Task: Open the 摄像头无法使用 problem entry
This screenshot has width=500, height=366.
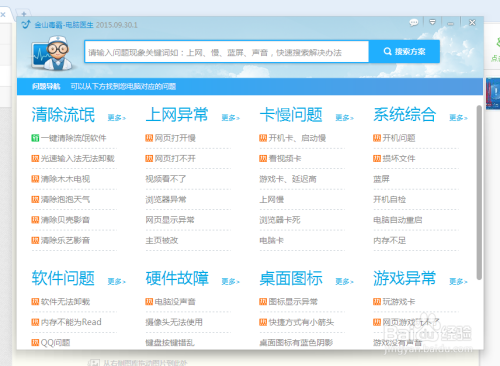Action: (x=174, y=322)
